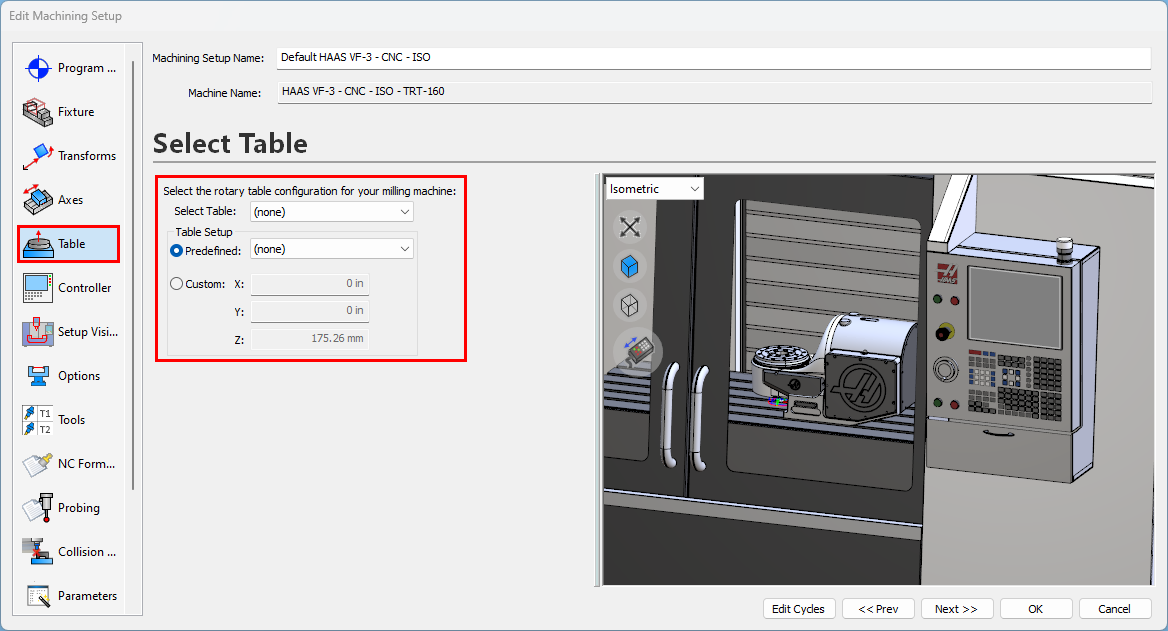Go to the Parameters page label
This screenshot has height=631, width=1168.
click(x=87, y=595)
